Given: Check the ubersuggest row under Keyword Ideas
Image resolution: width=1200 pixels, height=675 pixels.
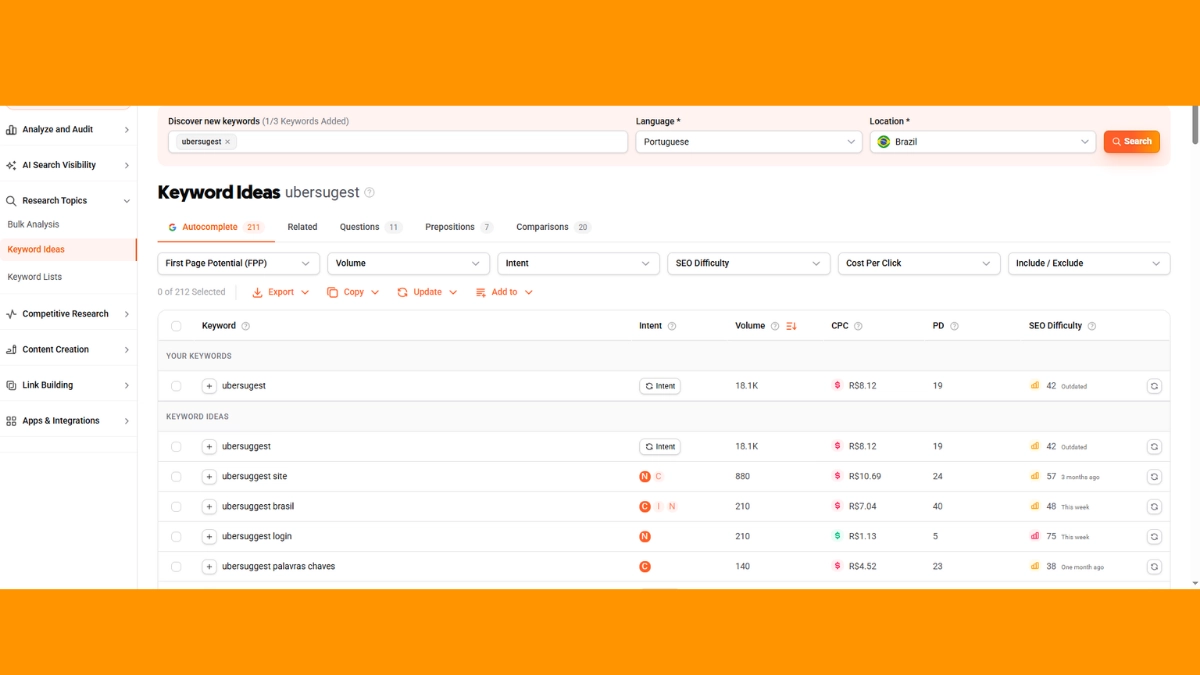Looking at the screenshot, I should pos(176,447).
